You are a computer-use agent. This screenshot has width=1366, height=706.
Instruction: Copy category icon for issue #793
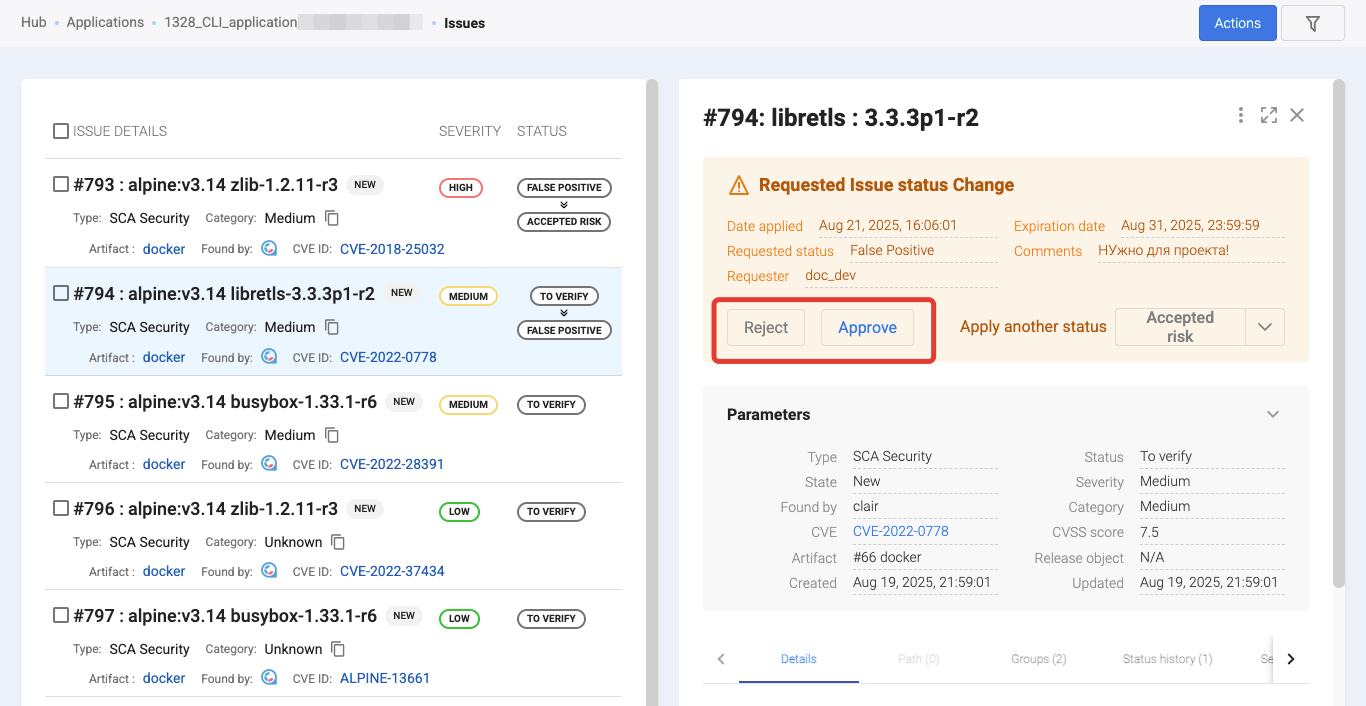click(332, 218)
